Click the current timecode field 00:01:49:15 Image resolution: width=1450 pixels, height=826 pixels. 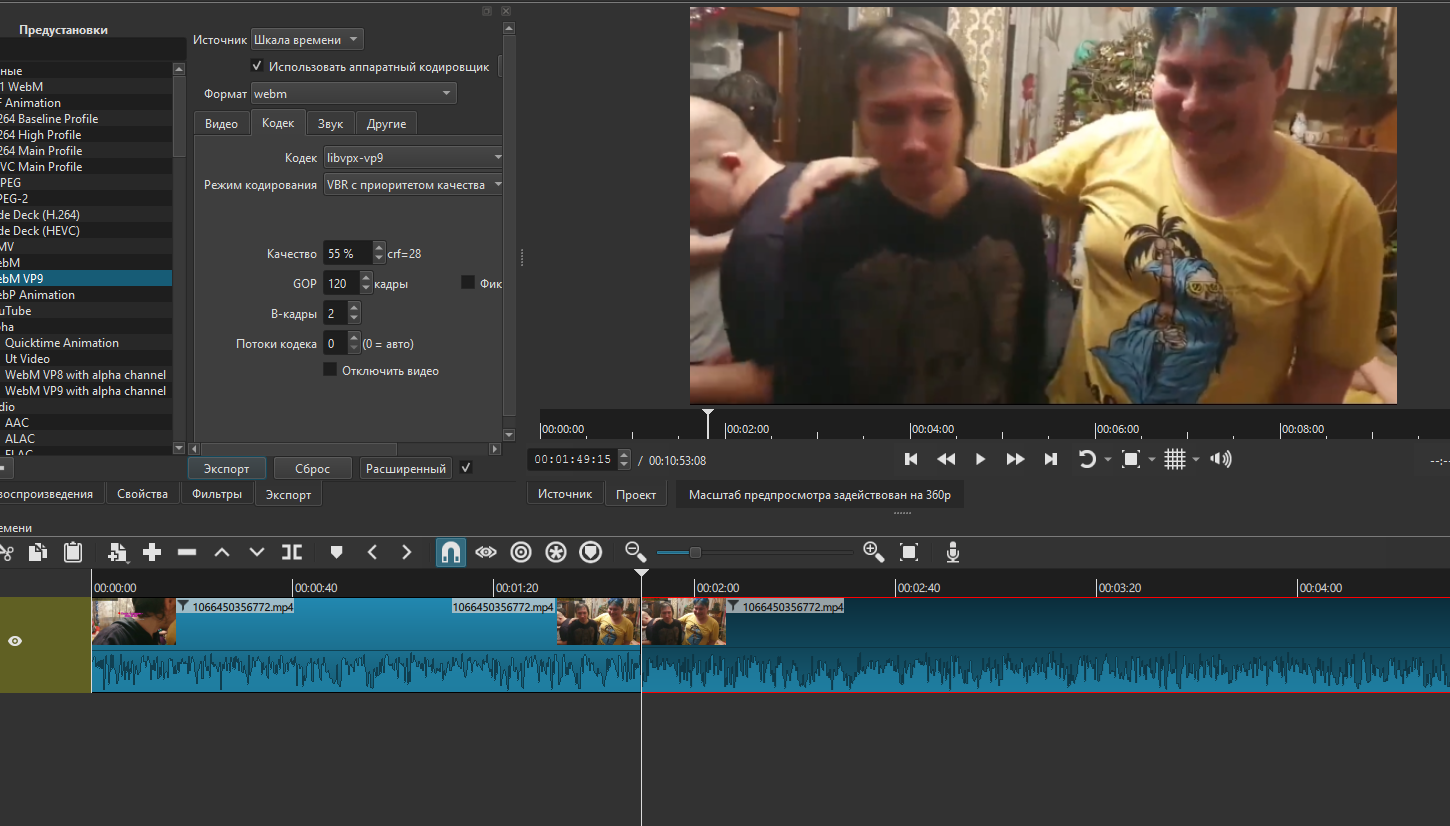pos(573,459)
